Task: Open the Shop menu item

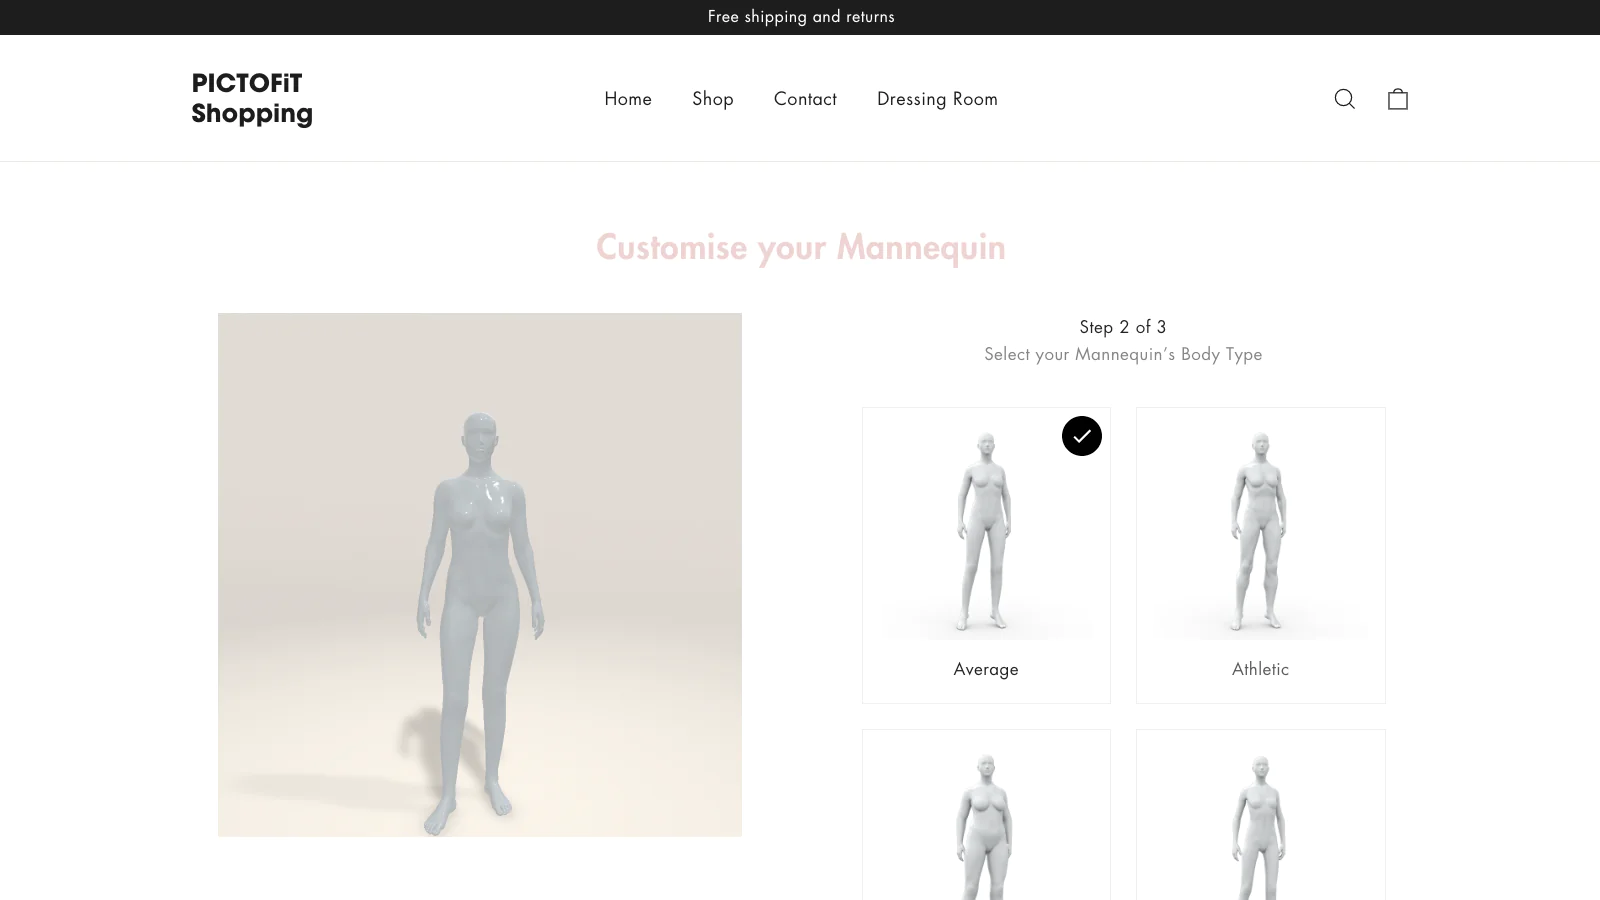Action: tap(713, 99)
